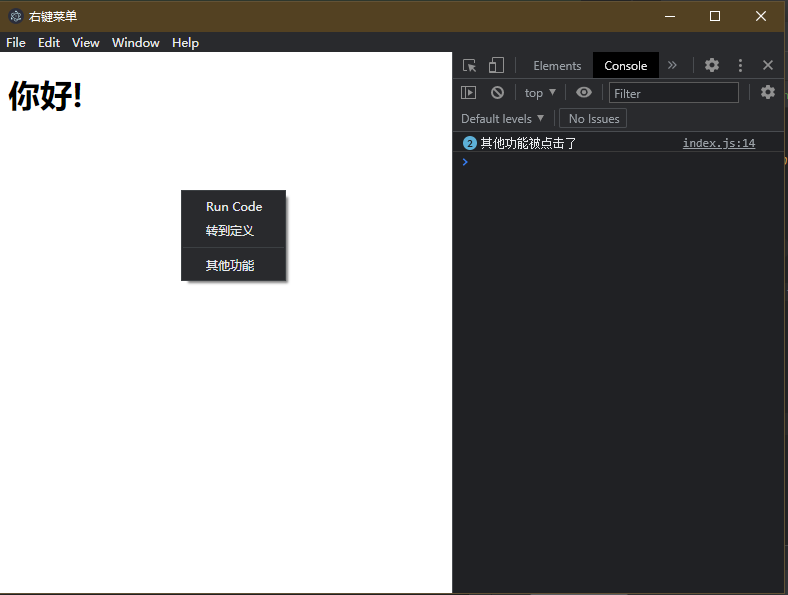Open the View menu
Viewport: 788px width, 595px height.
(85, 43)
